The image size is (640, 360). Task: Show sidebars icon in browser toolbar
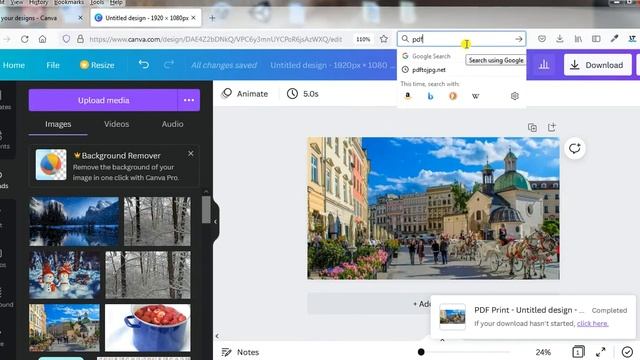[596, 39]
